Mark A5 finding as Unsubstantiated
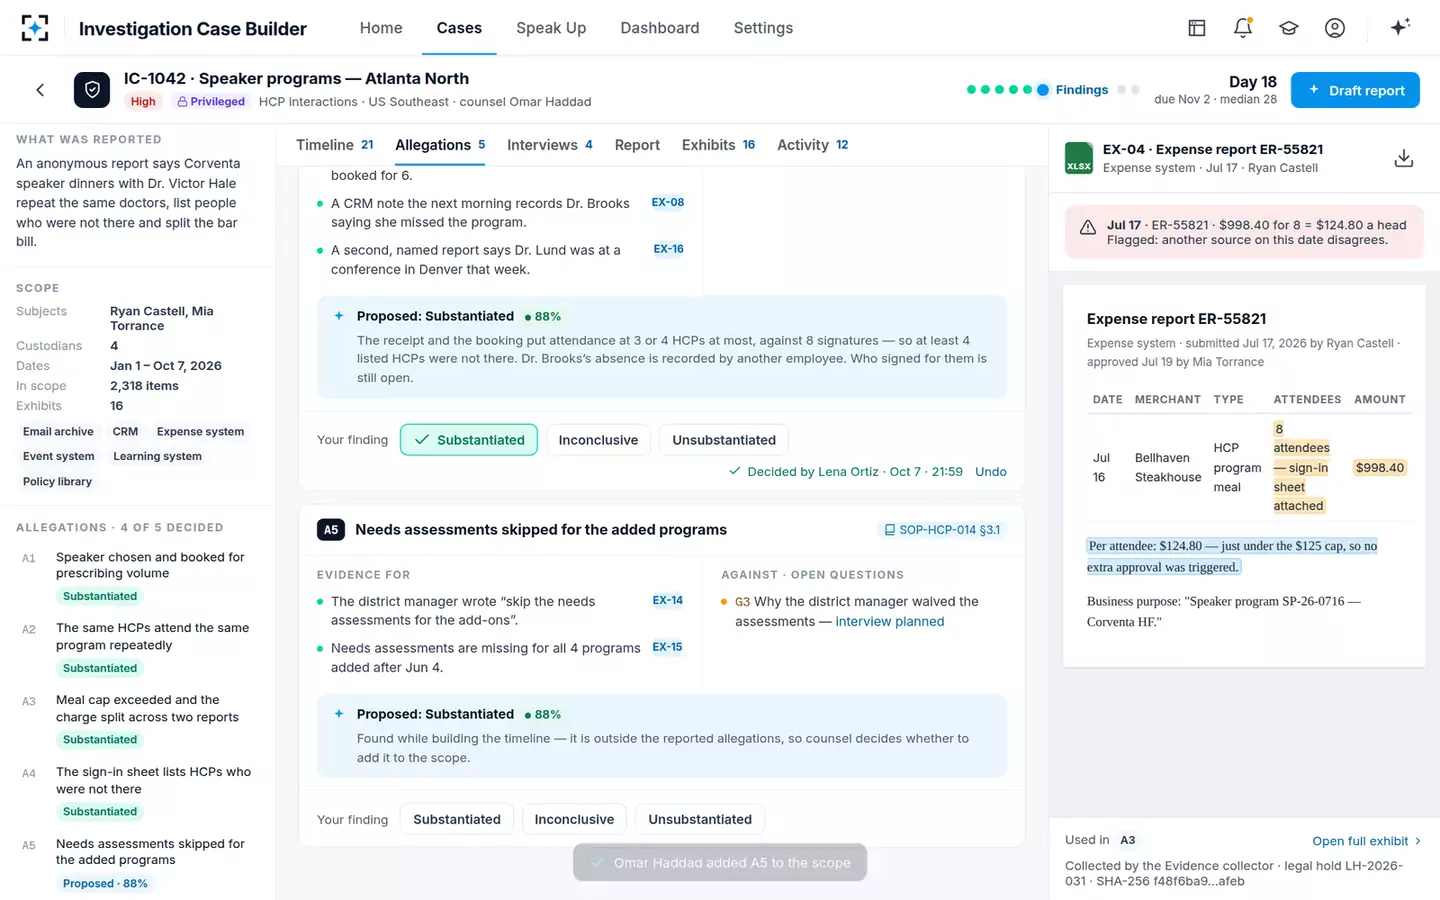1440x900 pixels. click(x=700, y=819)
